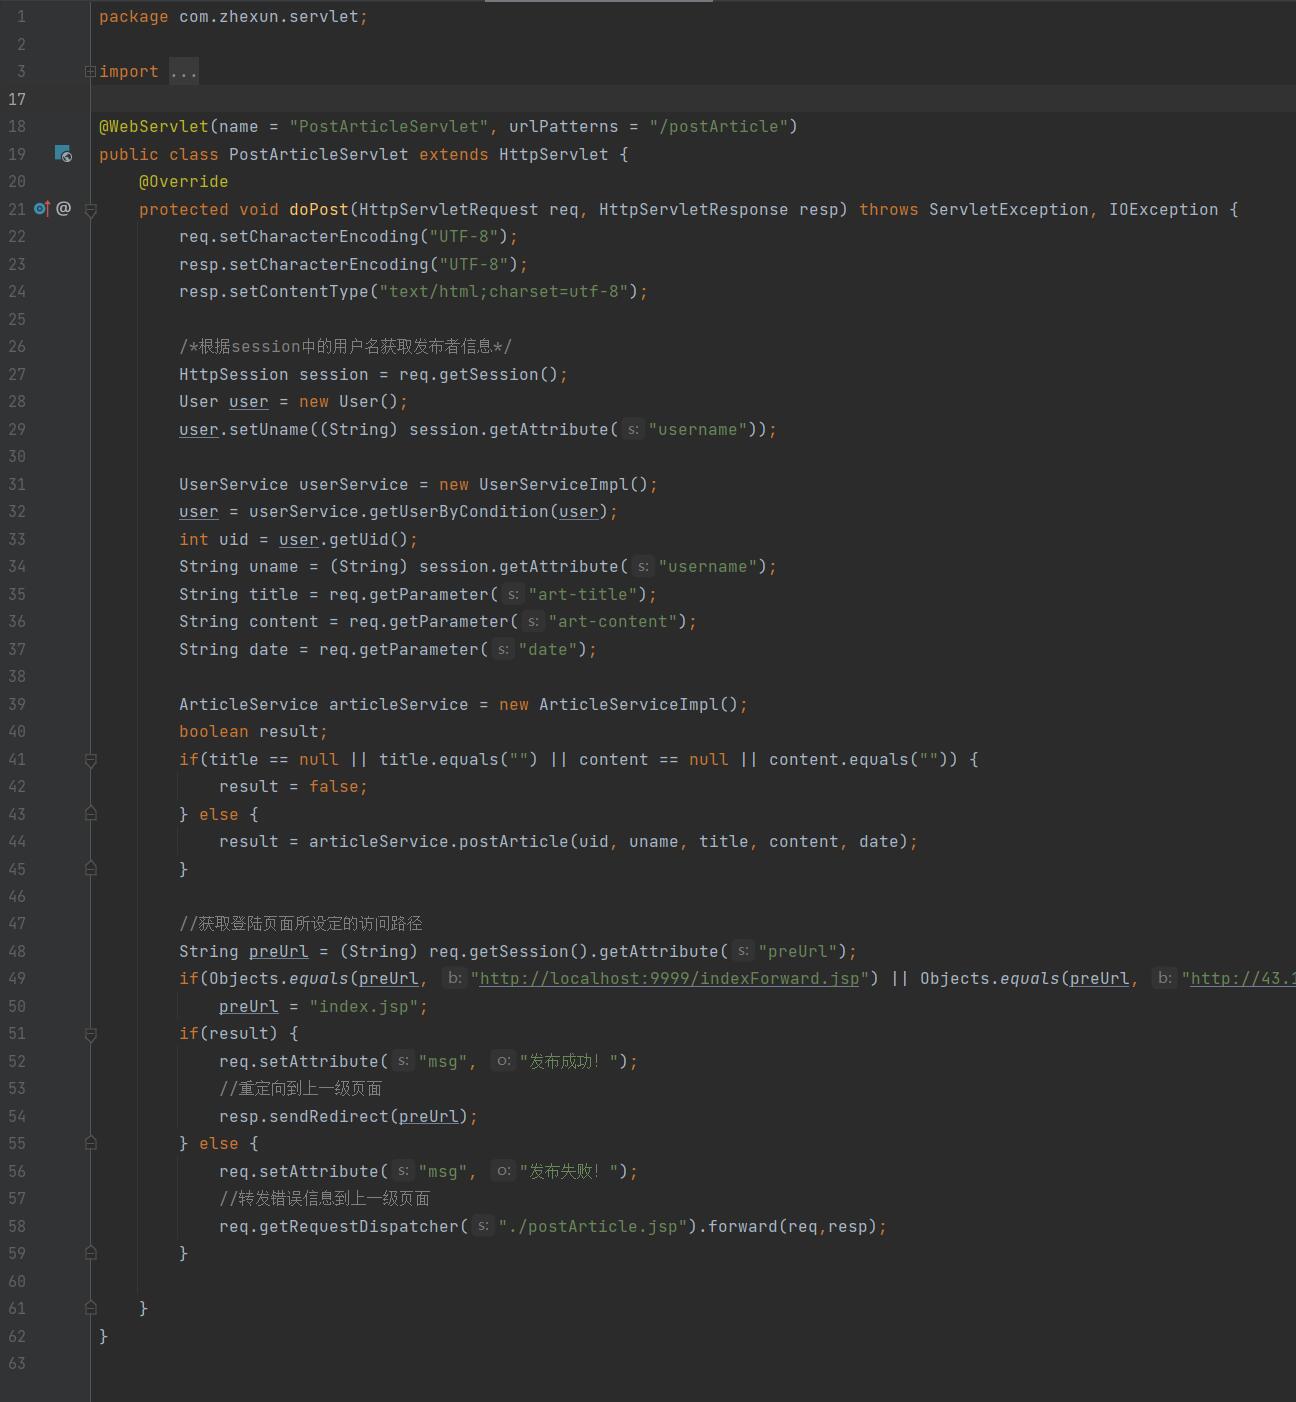Screen dimensions: 1296x1402
Task: Click line number 63 in the gutter
Action: [17, 1363]
